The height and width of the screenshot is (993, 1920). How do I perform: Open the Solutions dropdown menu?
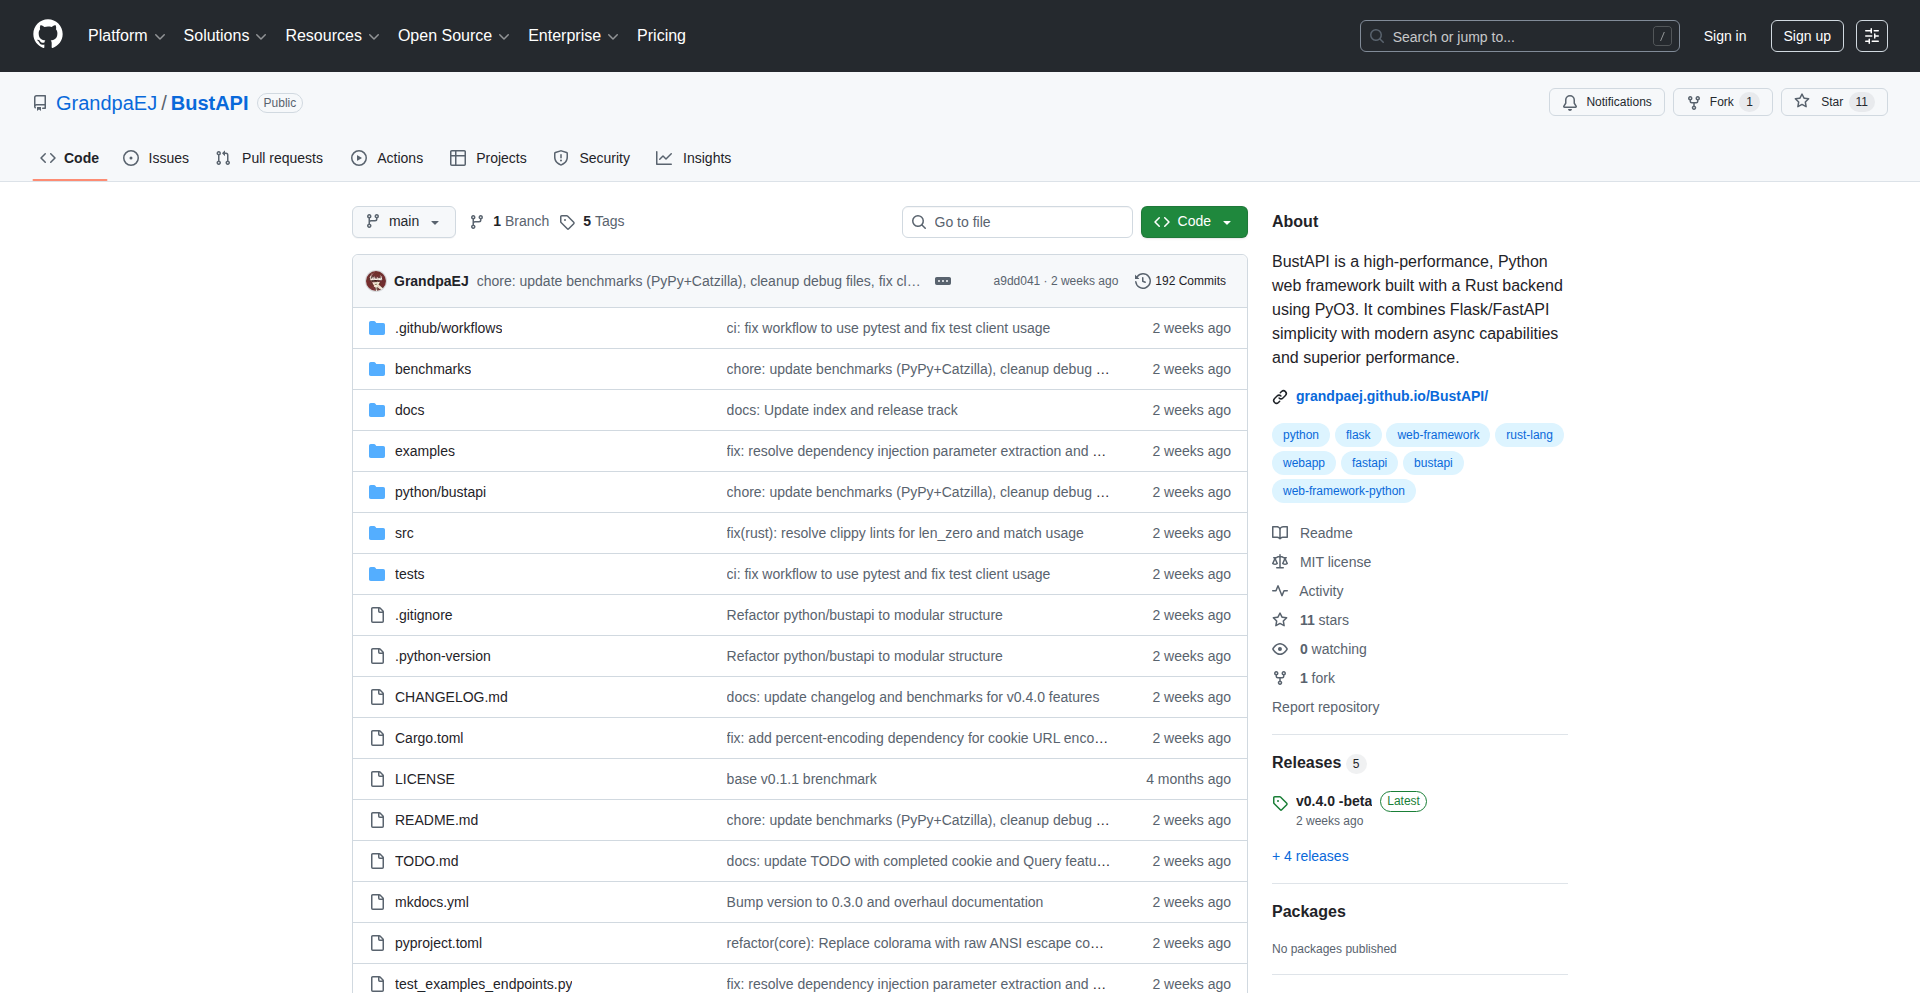pyautogui.click(x=224, y=36)
